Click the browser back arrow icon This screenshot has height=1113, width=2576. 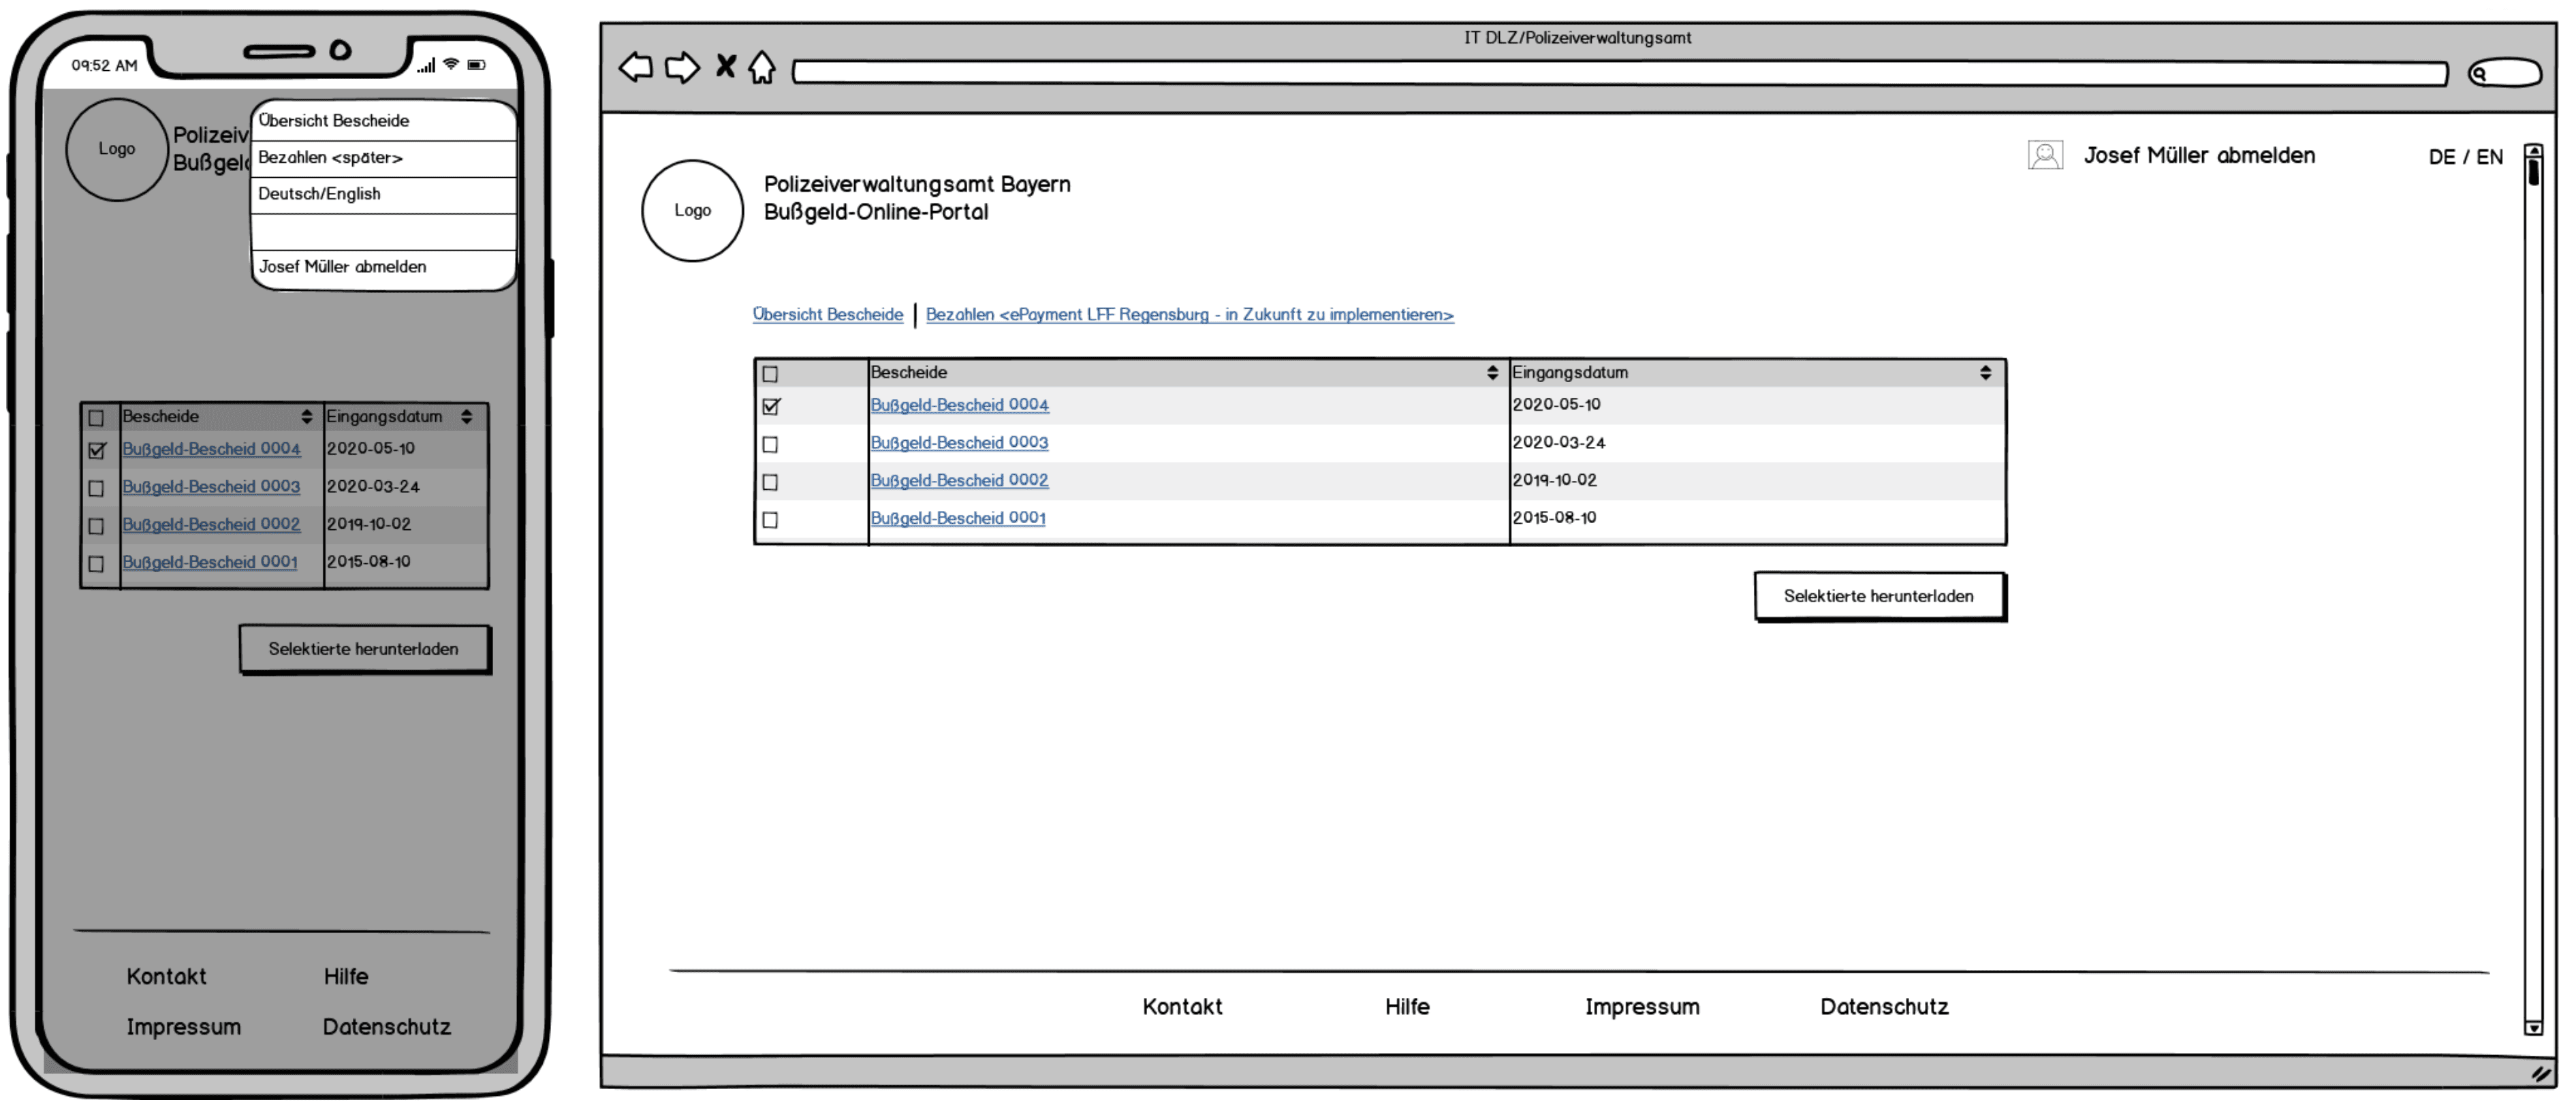pos(636,68)
